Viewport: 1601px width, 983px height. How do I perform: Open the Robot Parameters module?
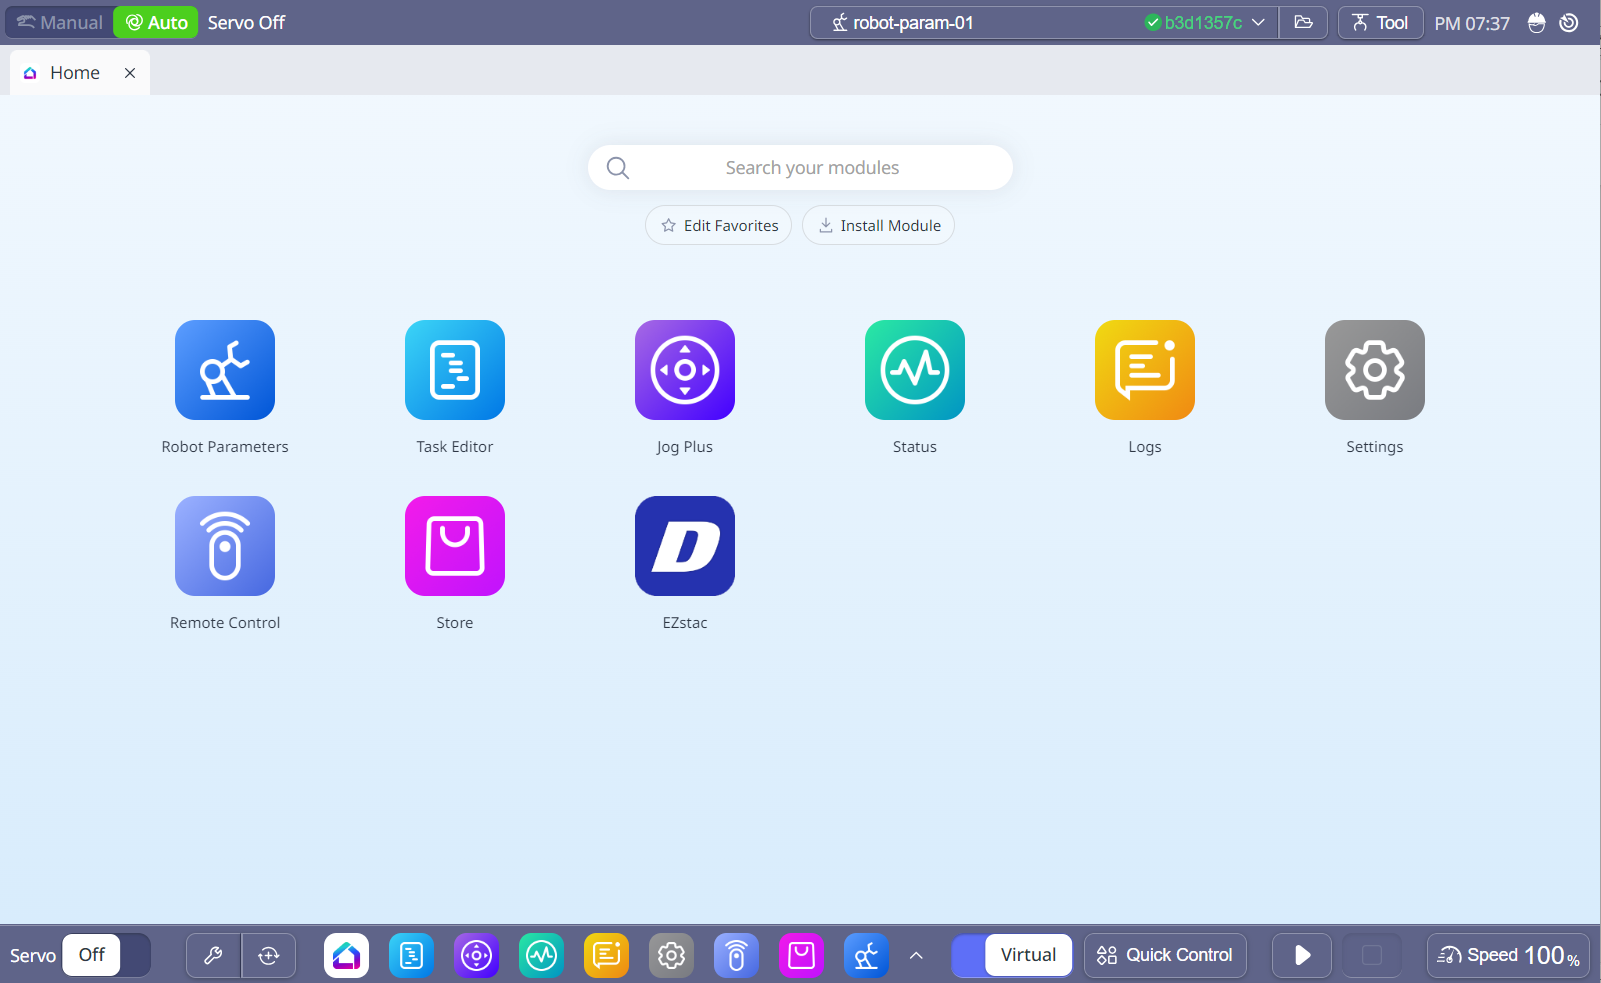(225, 370)
